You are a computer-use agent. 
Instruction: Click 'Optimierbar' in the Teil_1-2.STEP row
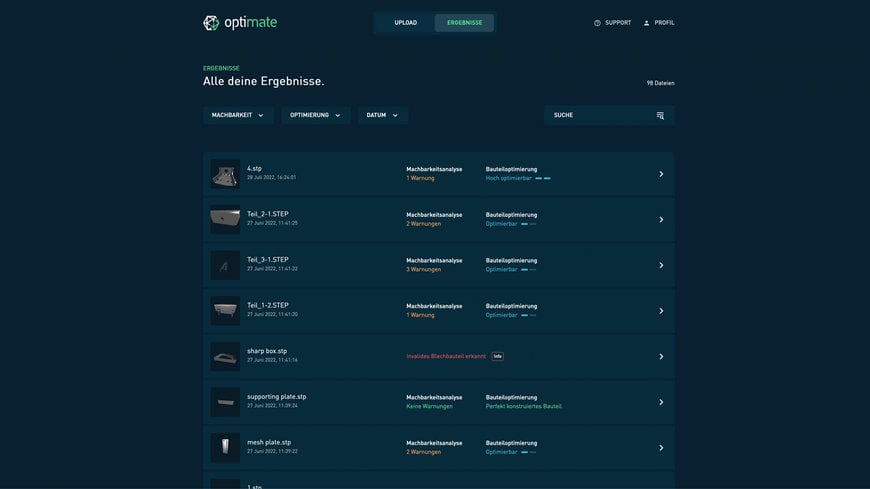501,315
